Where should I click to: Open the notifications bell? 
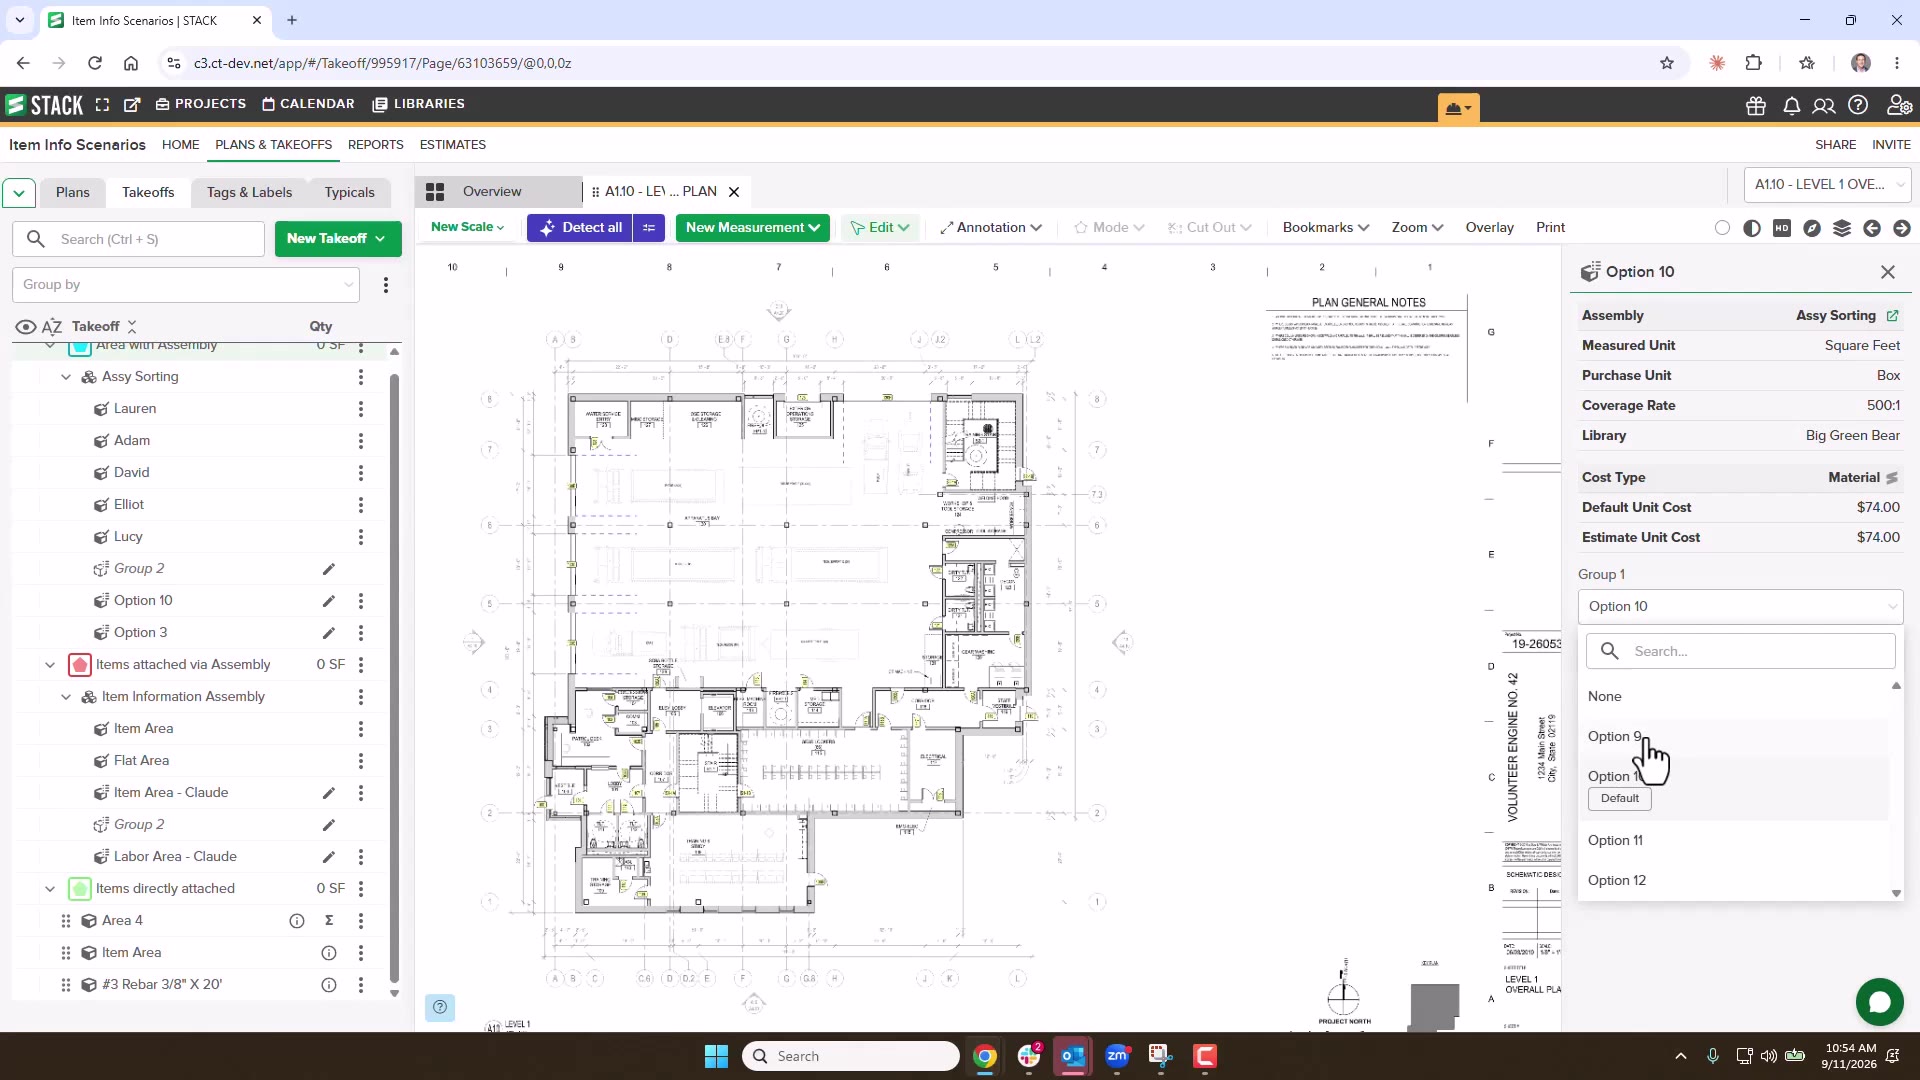click(x=1792, y=106)
